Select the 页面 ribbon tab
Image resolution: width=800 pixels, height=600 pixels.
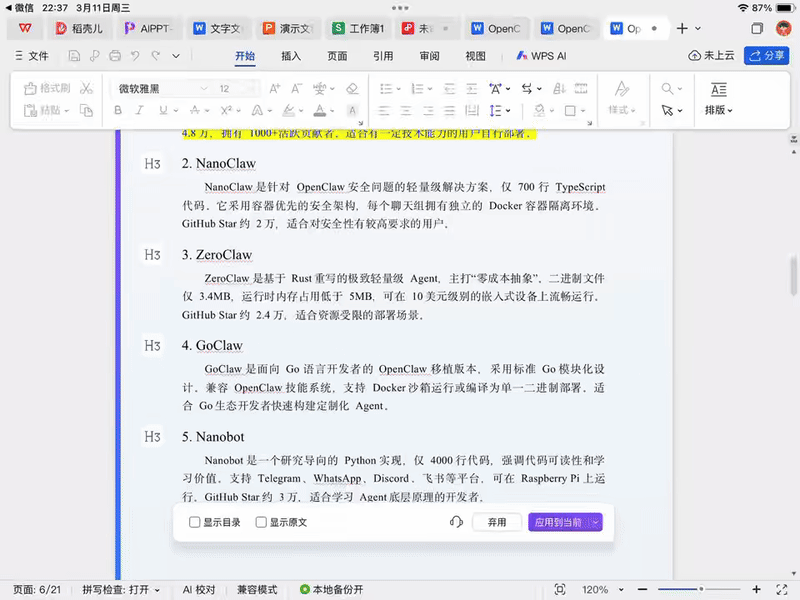[x=337, y=56]
